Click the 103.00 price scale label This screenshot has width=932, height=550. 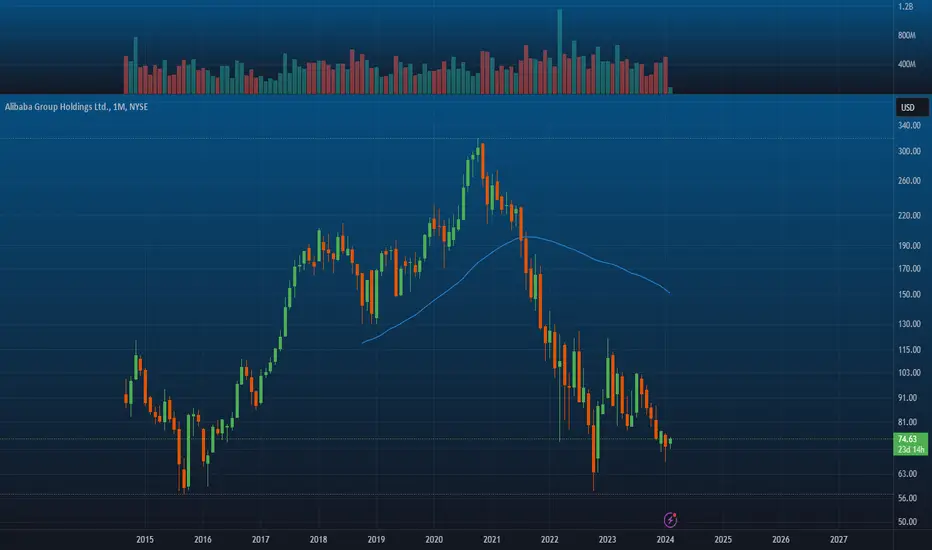909,373
